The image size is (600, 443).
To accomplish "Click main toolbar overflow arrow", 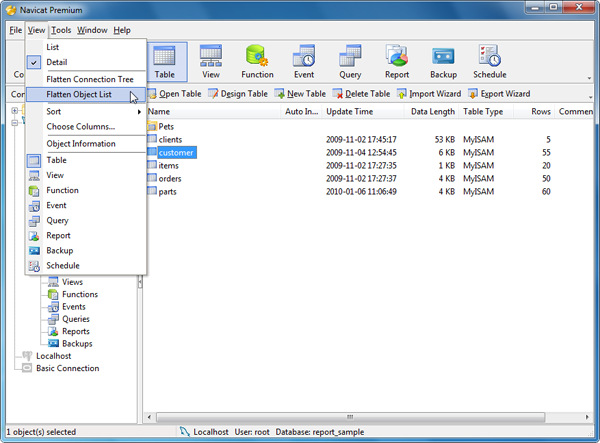I will click(589, 78).
